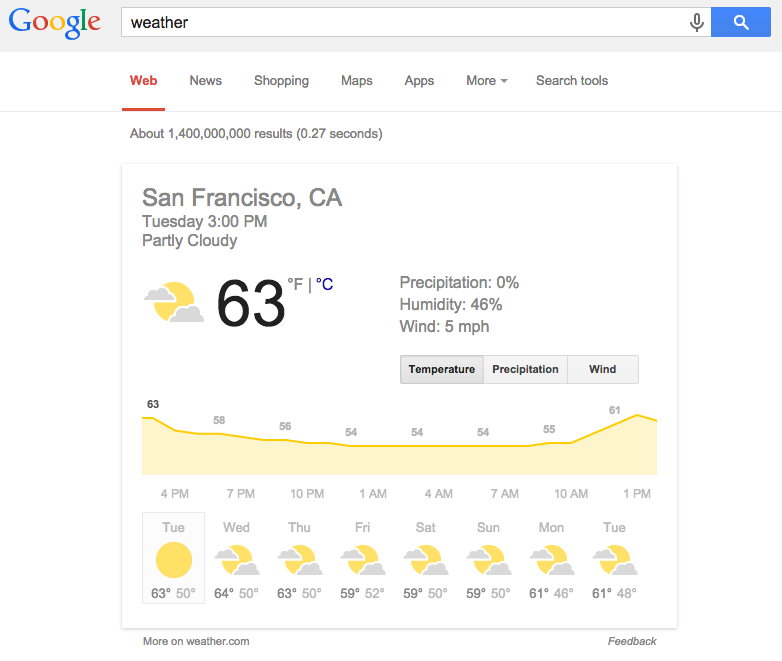Viewport: 782px width, 661px height.
Task: Switch chart to Wind view
Action: (x=602, y=369)
